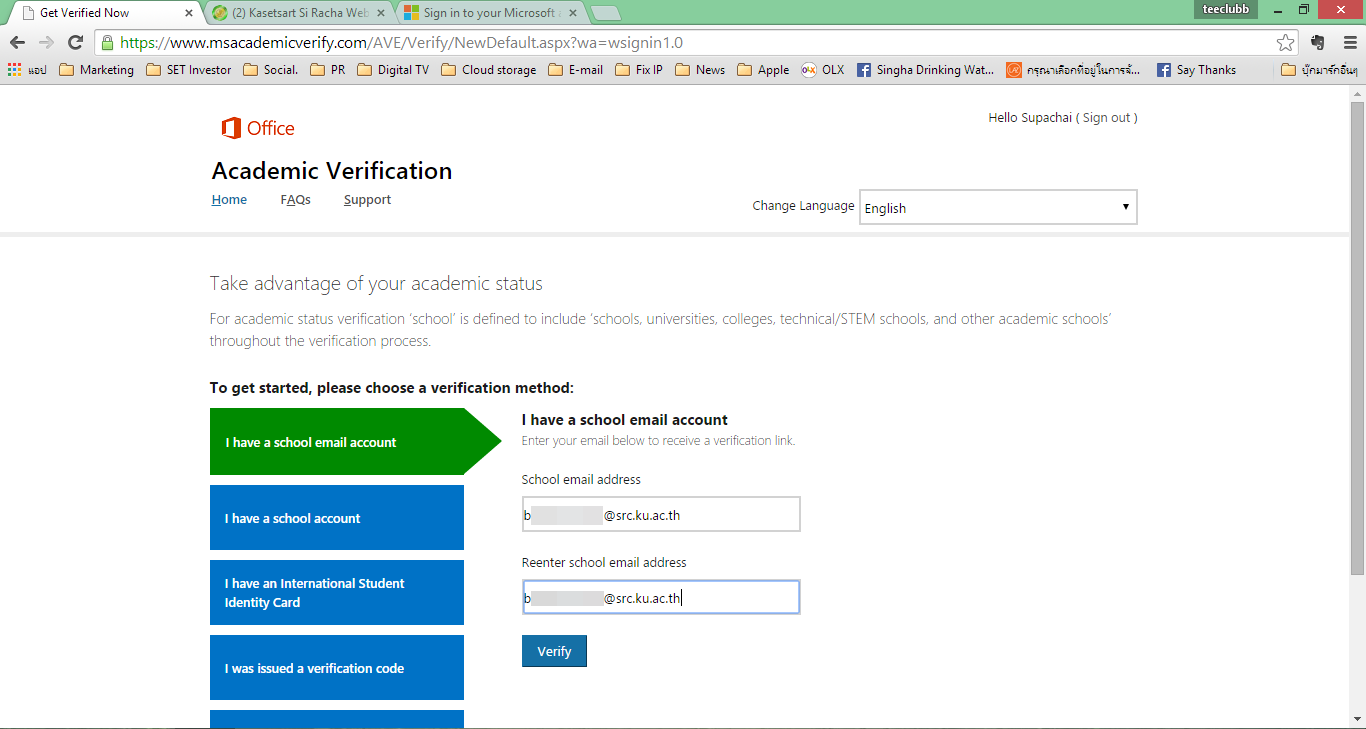1366x729 pixels.
Task: Close the Kasetsart Si Racha tab
Action: click(380, 13)
